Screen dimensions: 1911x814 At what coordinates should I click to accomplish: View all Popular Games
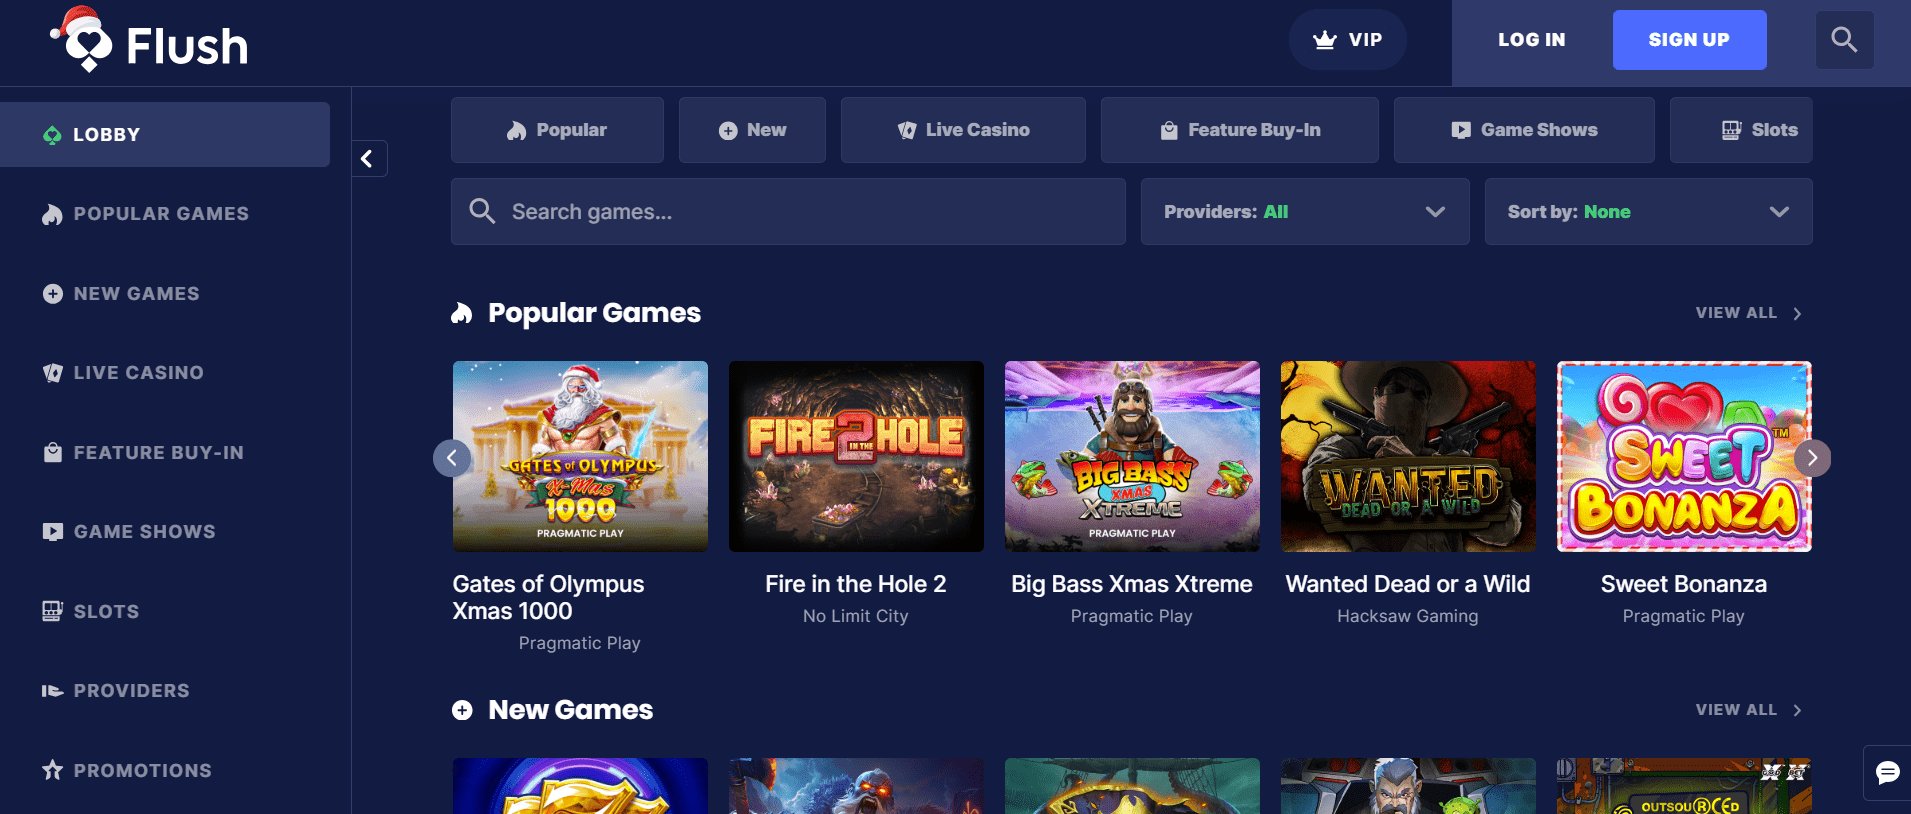coord(1747,313)
